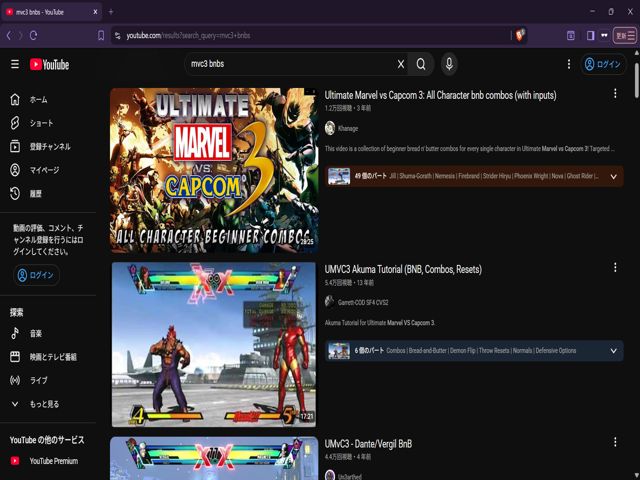
Task: Reload the page with the refresh icon
Action: coord(33,36)
